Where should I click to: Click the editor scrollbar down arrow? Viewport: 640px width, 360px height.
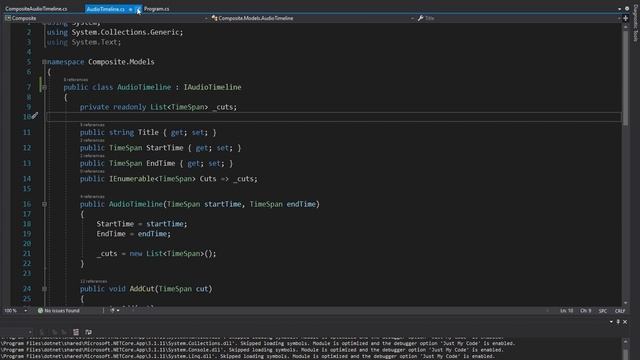click(626, 303)
